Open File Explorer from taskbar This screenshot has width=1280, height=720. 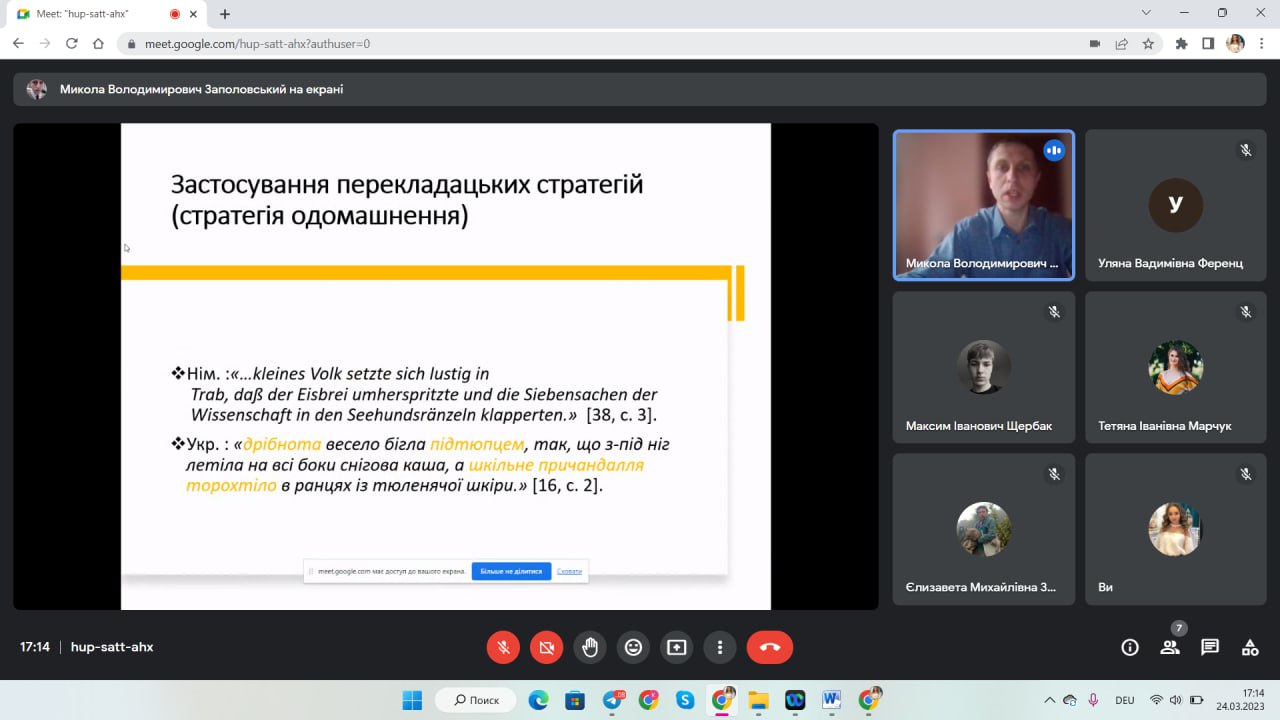click(758, 700)
